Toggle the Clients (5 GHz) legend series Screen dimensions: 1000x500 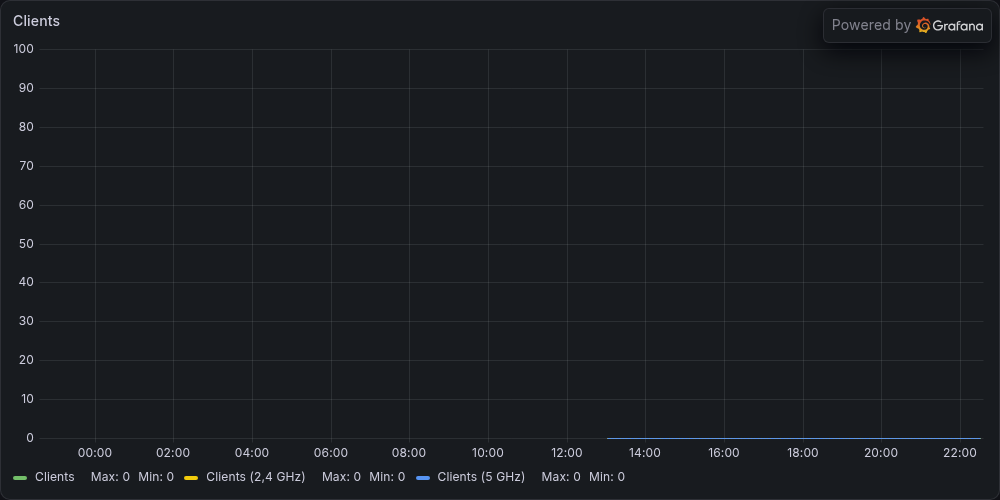click(x=481, y=477)
